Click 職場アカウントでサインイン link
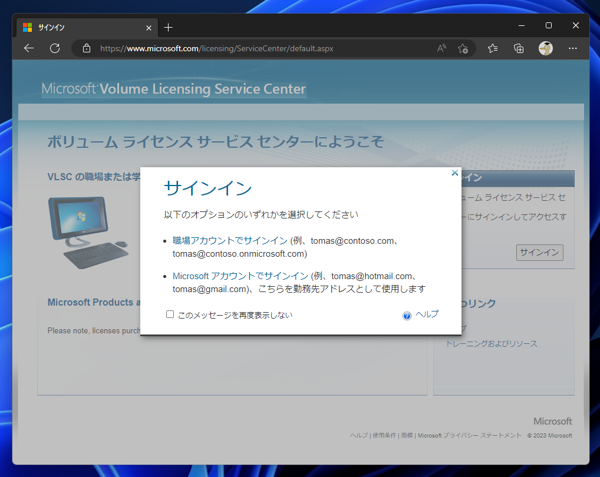This screenshot has width=600, height=477. pos(230,241)
